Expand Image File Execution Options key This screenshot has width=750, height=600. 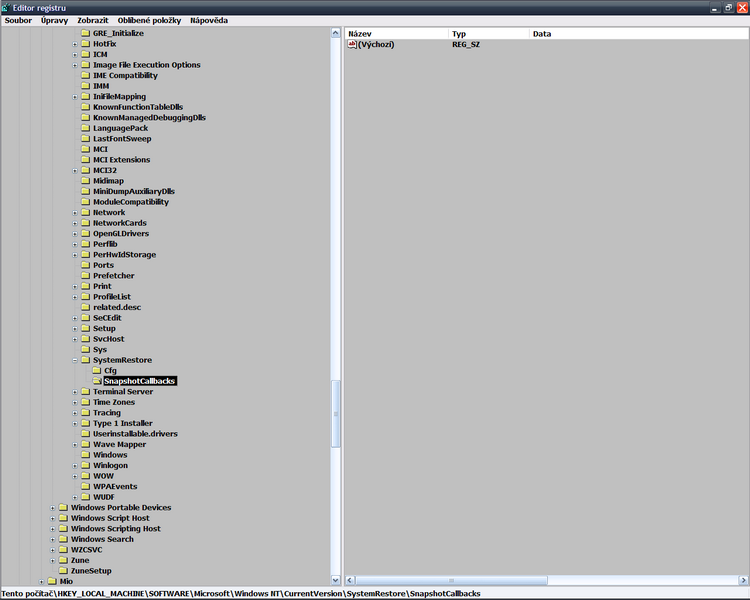(75, 65)
